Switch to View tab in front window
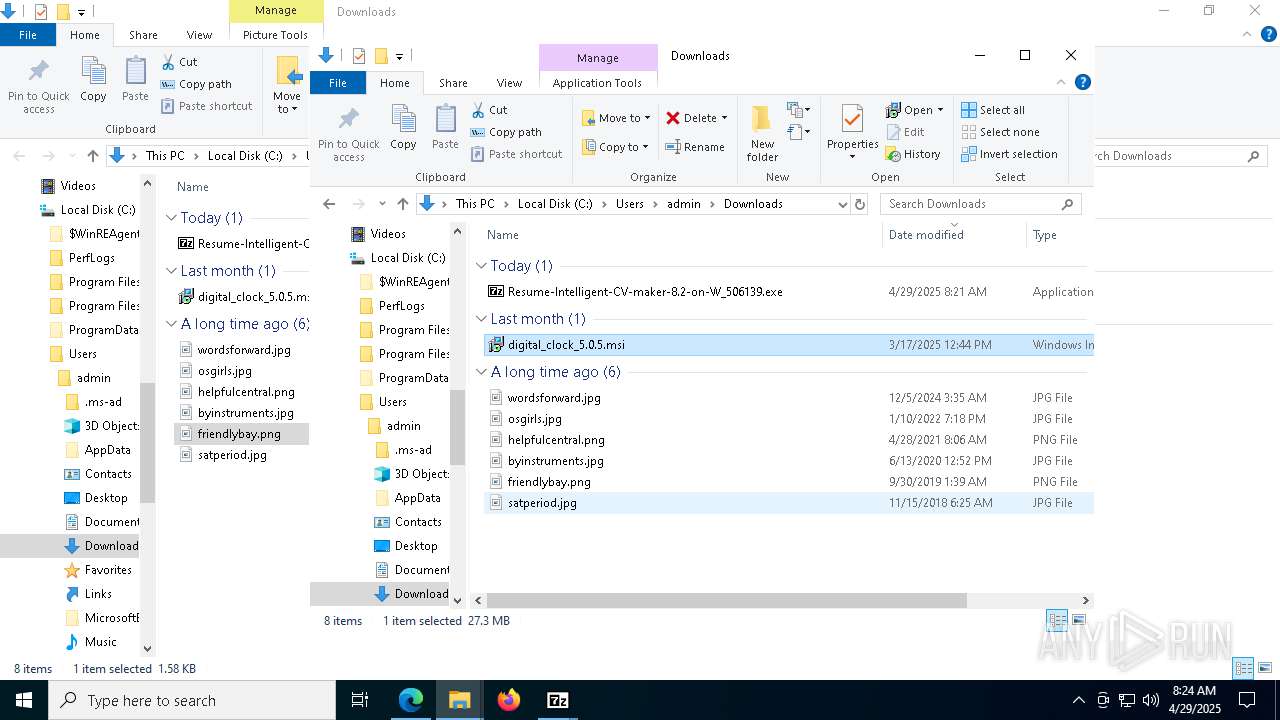Image resolution: width=1280 pixels, height=720 pixels. (510, 83)
